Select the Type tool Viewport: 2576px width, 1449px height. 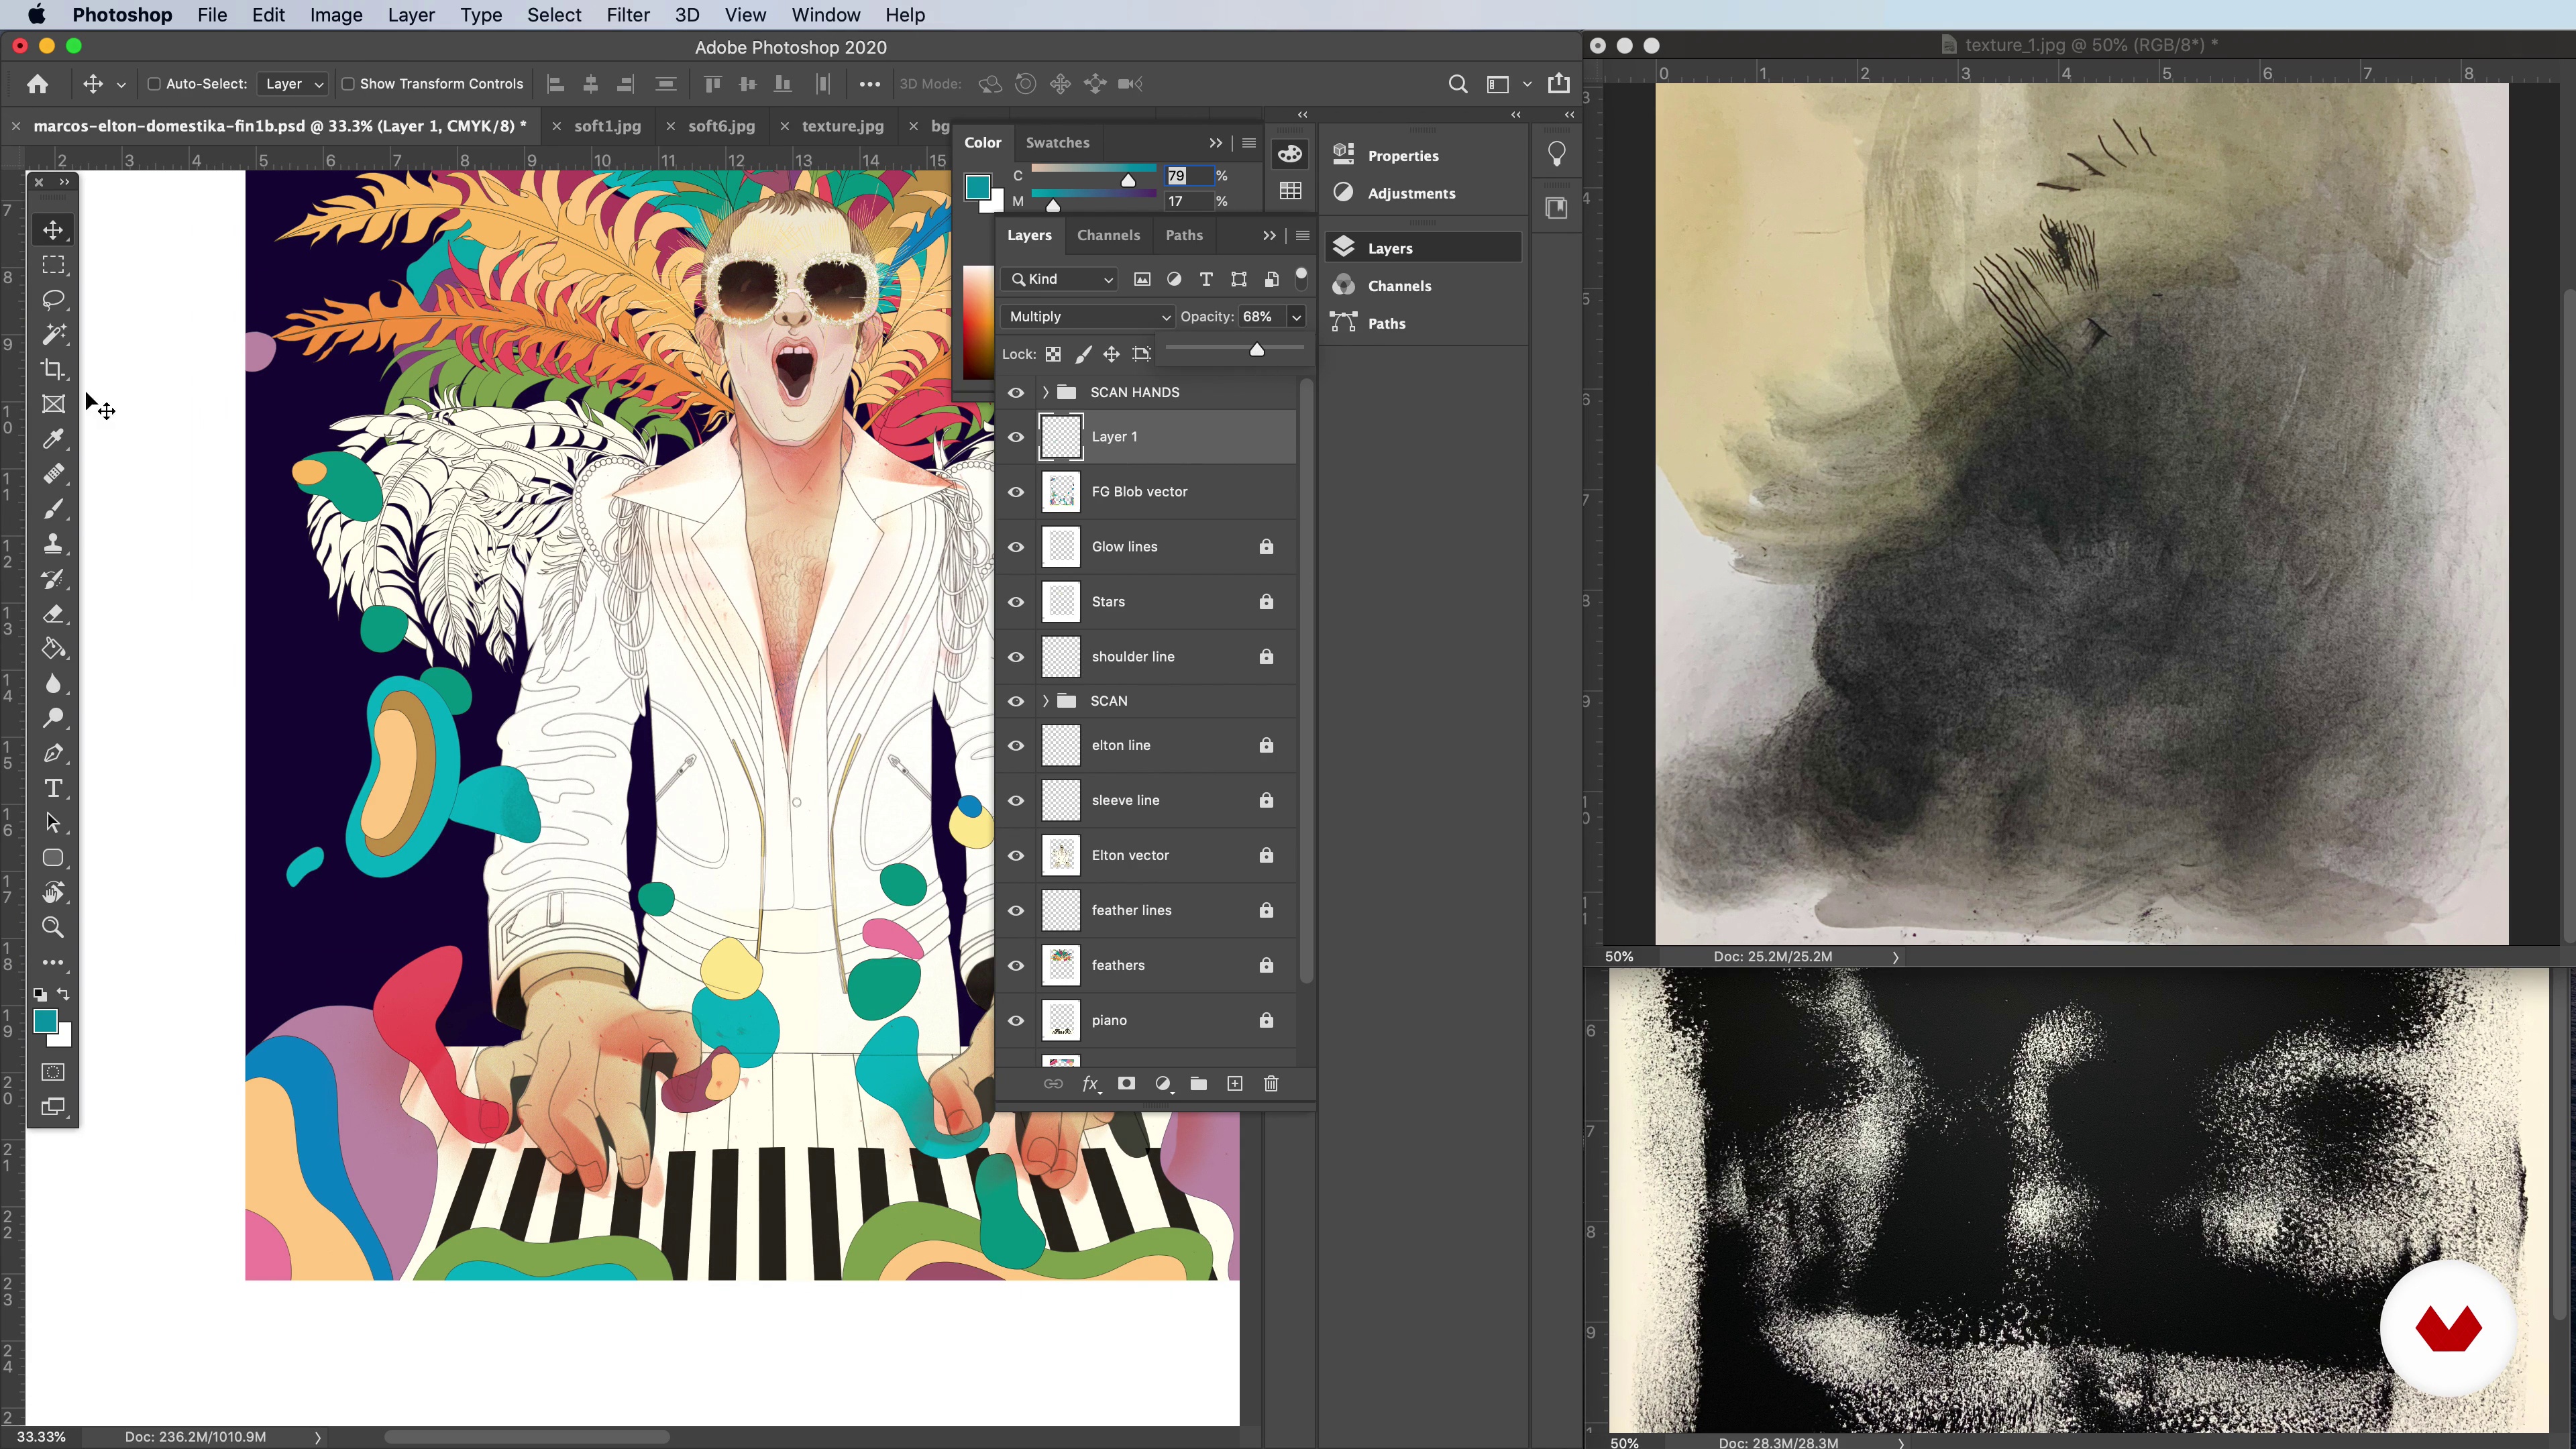[53, 788]
